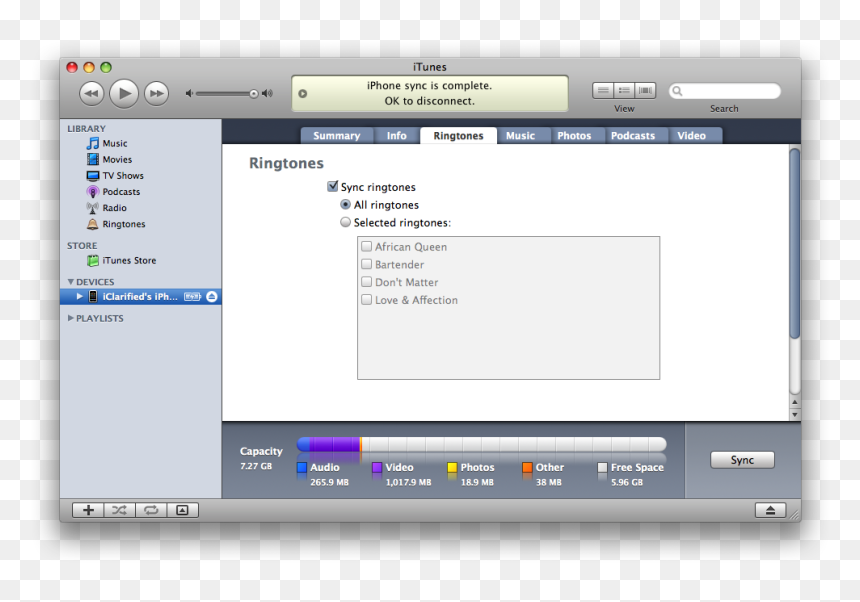Toggle shuffle mode
Screen dimensions: 860x602
(120, 510)
